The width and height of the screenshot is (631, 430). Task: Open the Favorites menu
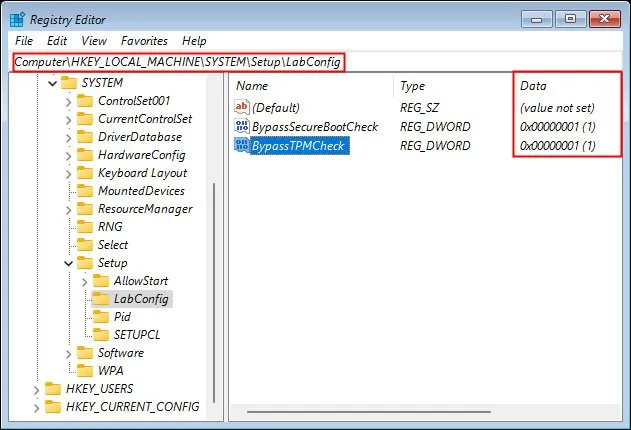(144, 41)
